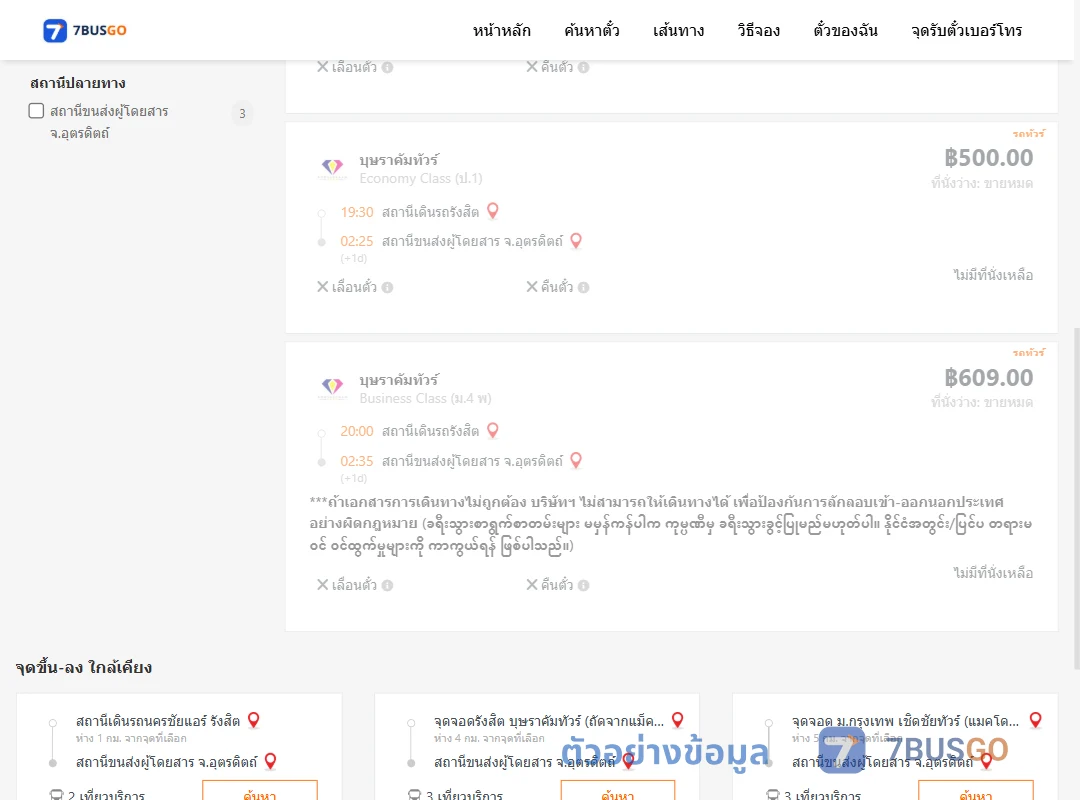The image size is (1080, 800).
Task: Click the info icon next to คืนตั๋ว in Economy card
Action: coord(583,287)
